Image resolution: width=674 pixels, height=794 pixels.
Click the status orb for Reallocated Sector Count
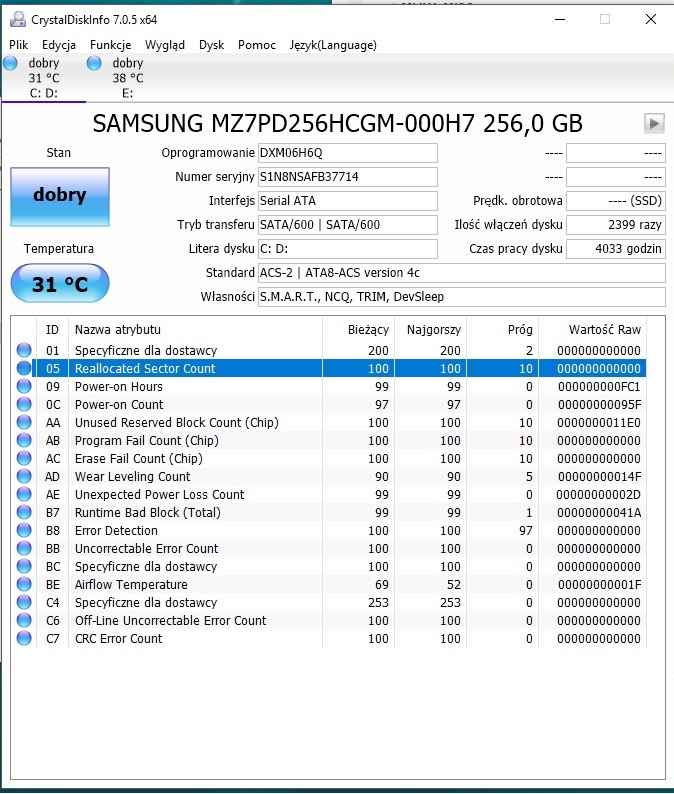pyautogui.click(x=24, y=368)
